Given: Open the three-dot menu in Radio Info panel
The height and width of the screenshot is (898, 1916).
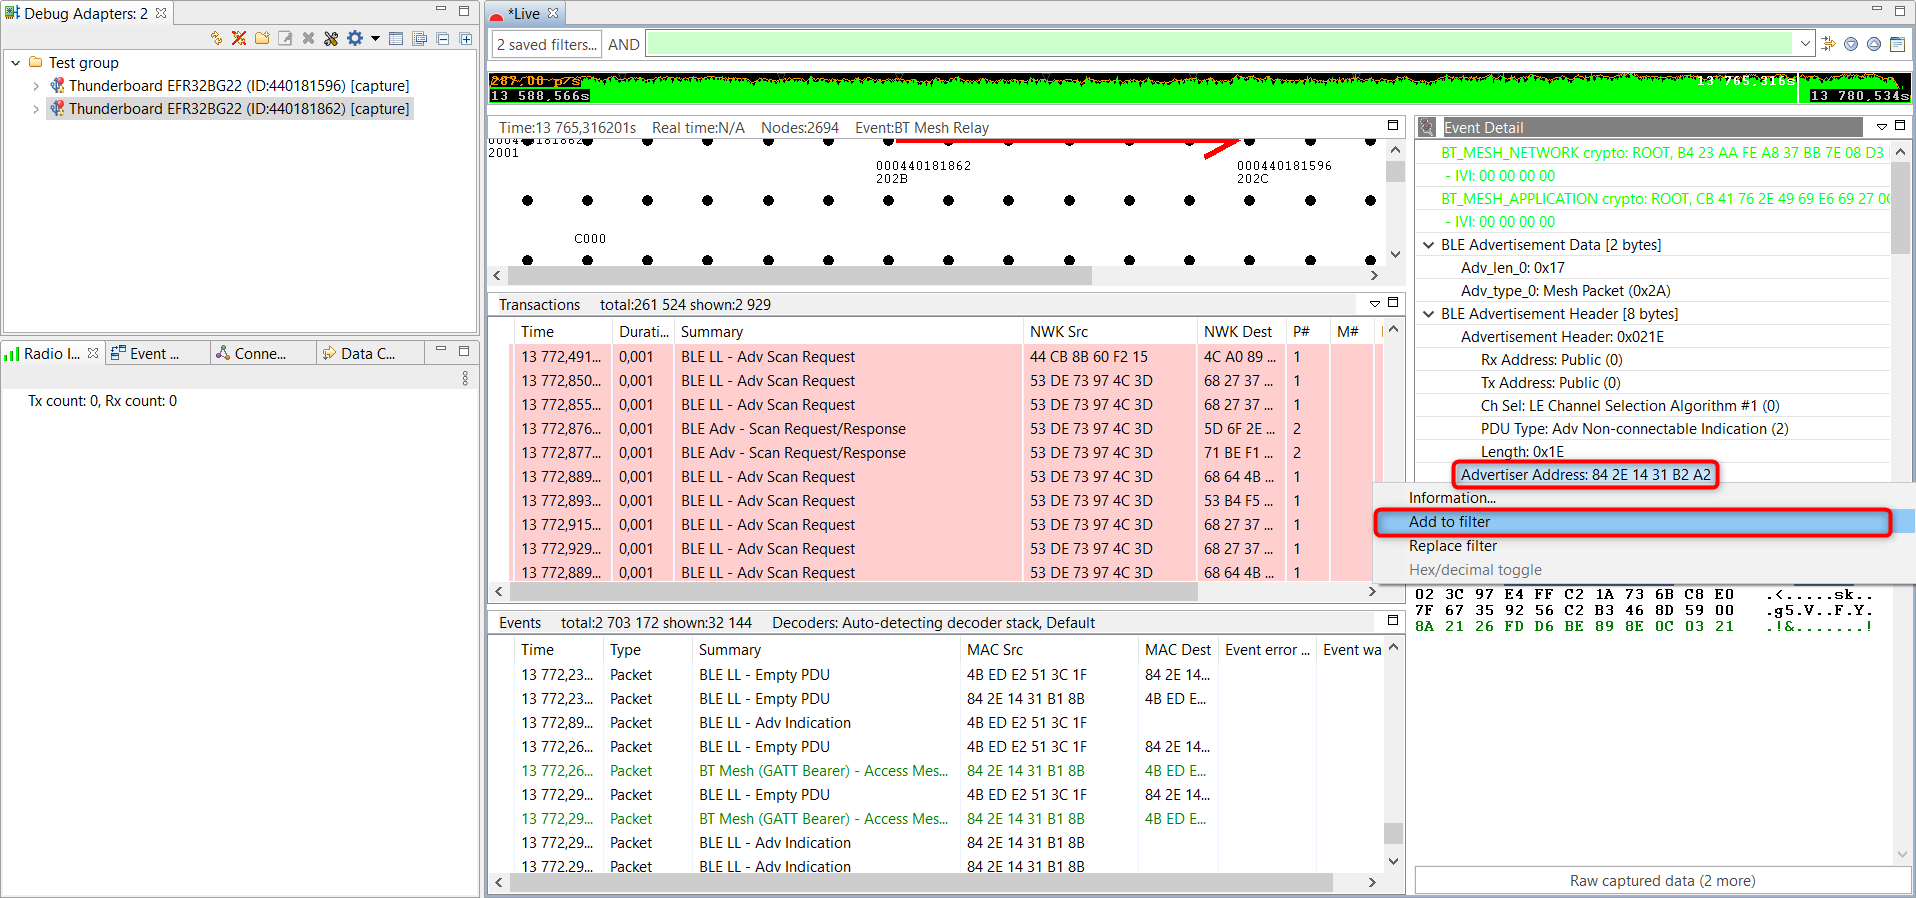Looking at the screenshot, I should [x=465, y=379].
